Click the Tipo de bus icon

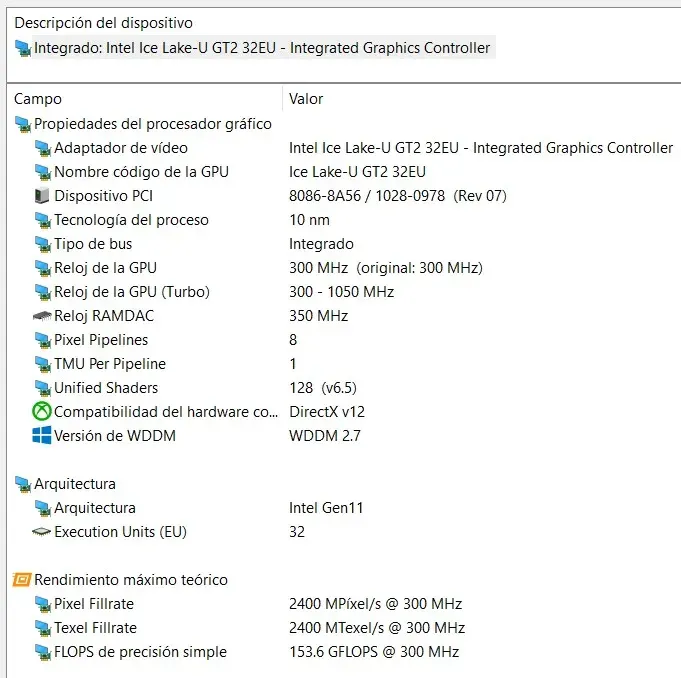[43, 244]
